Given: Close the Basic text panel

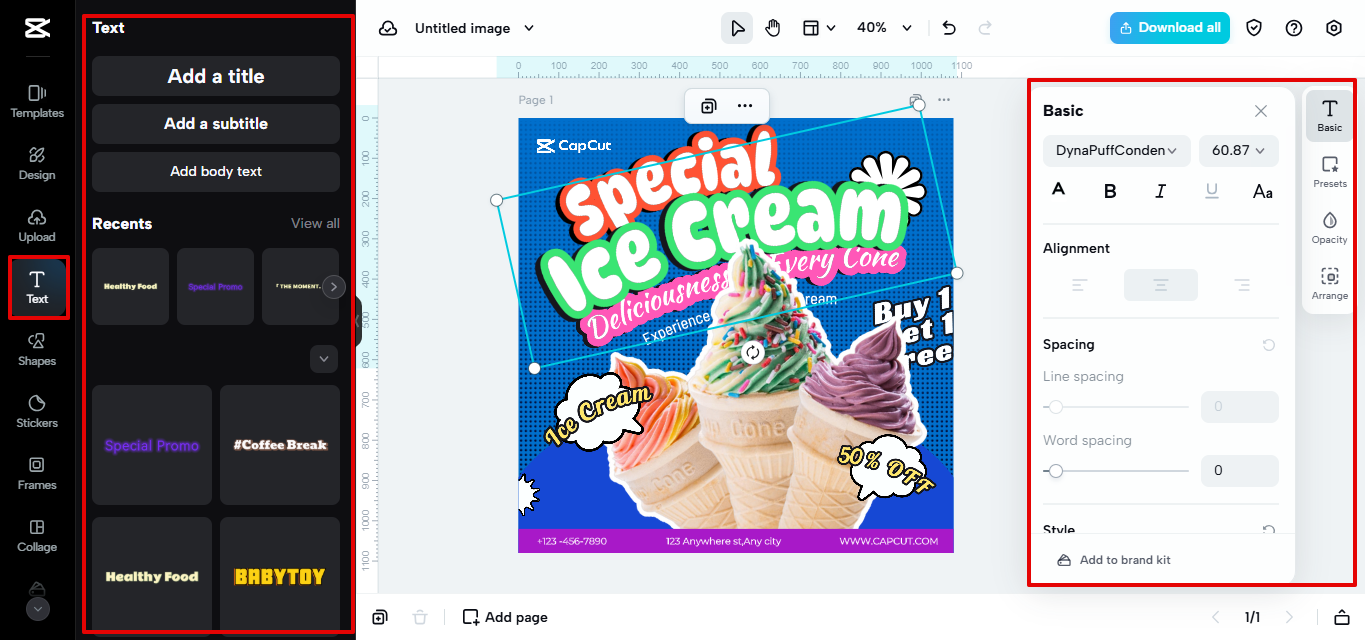Looking at the screenshot, I should tap(1261, 111).
